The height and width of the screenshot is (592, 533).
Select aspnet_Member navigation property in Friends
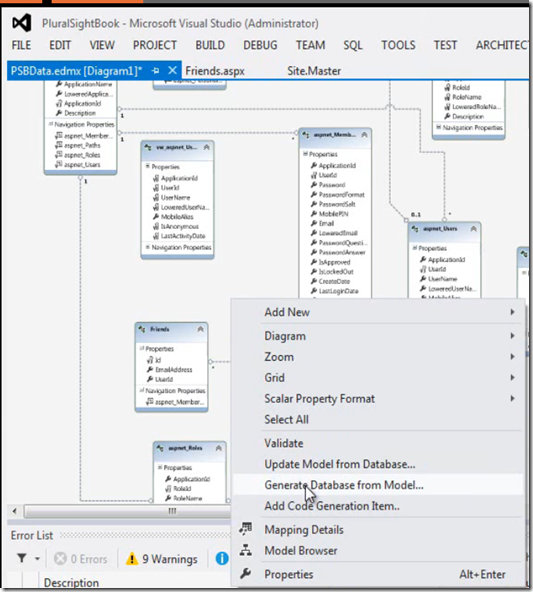coord(175,402)
